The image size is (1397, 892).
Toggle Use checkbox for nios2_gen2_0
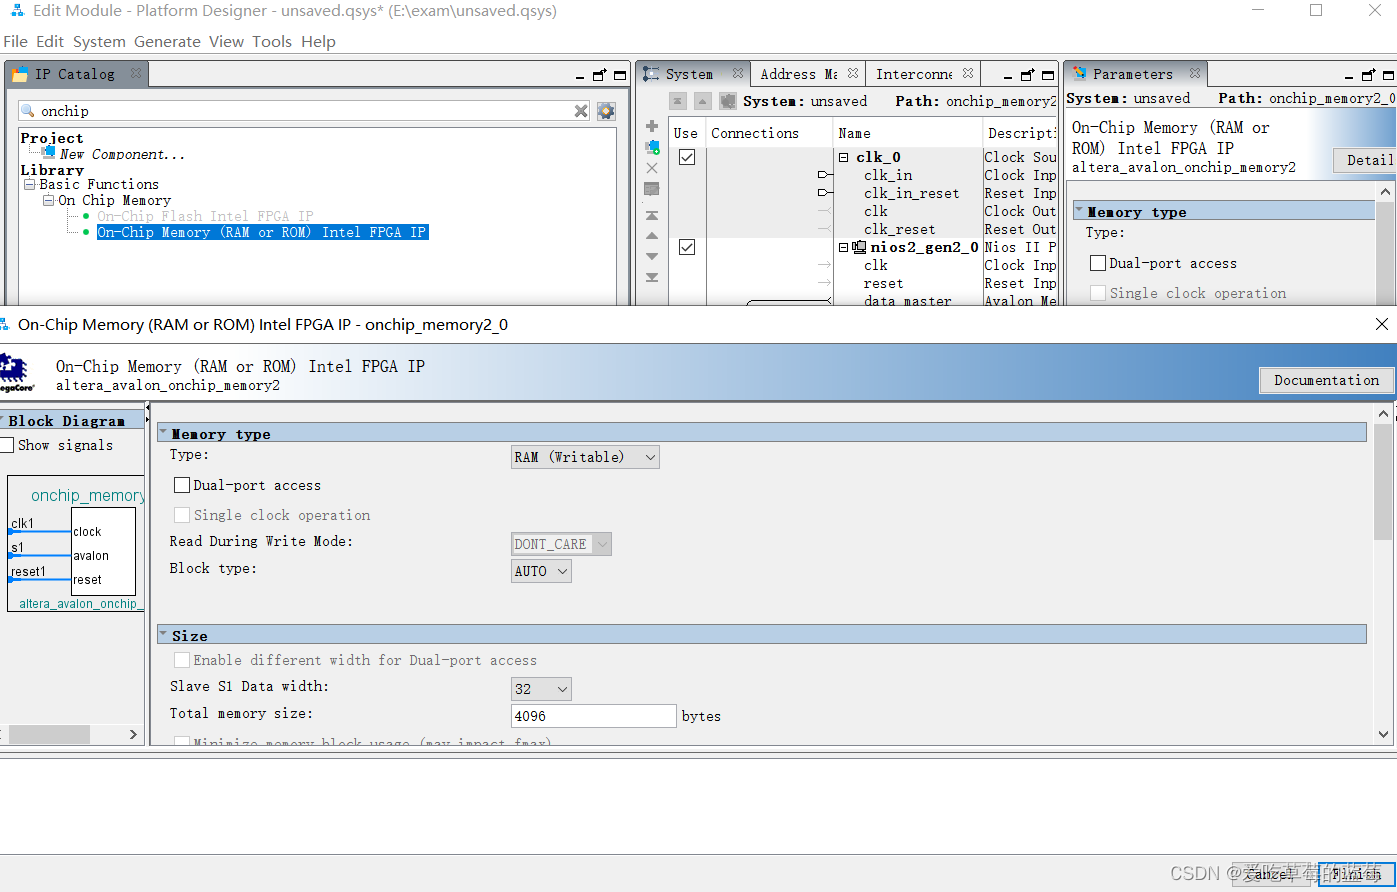pos(687,247)
